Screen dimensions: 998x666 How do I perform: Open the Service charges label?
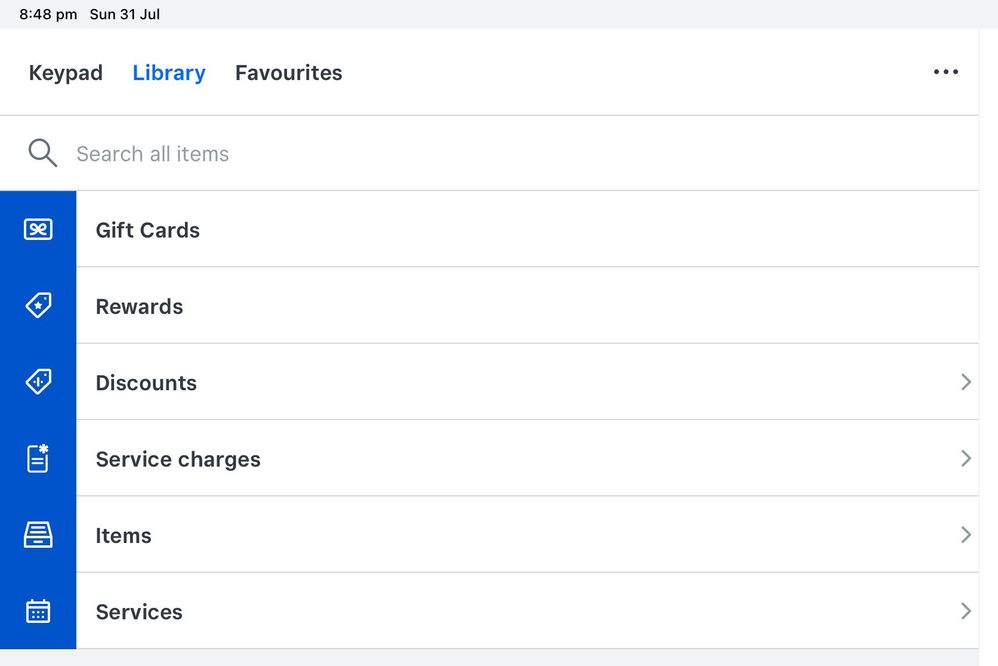click(178, 460)
